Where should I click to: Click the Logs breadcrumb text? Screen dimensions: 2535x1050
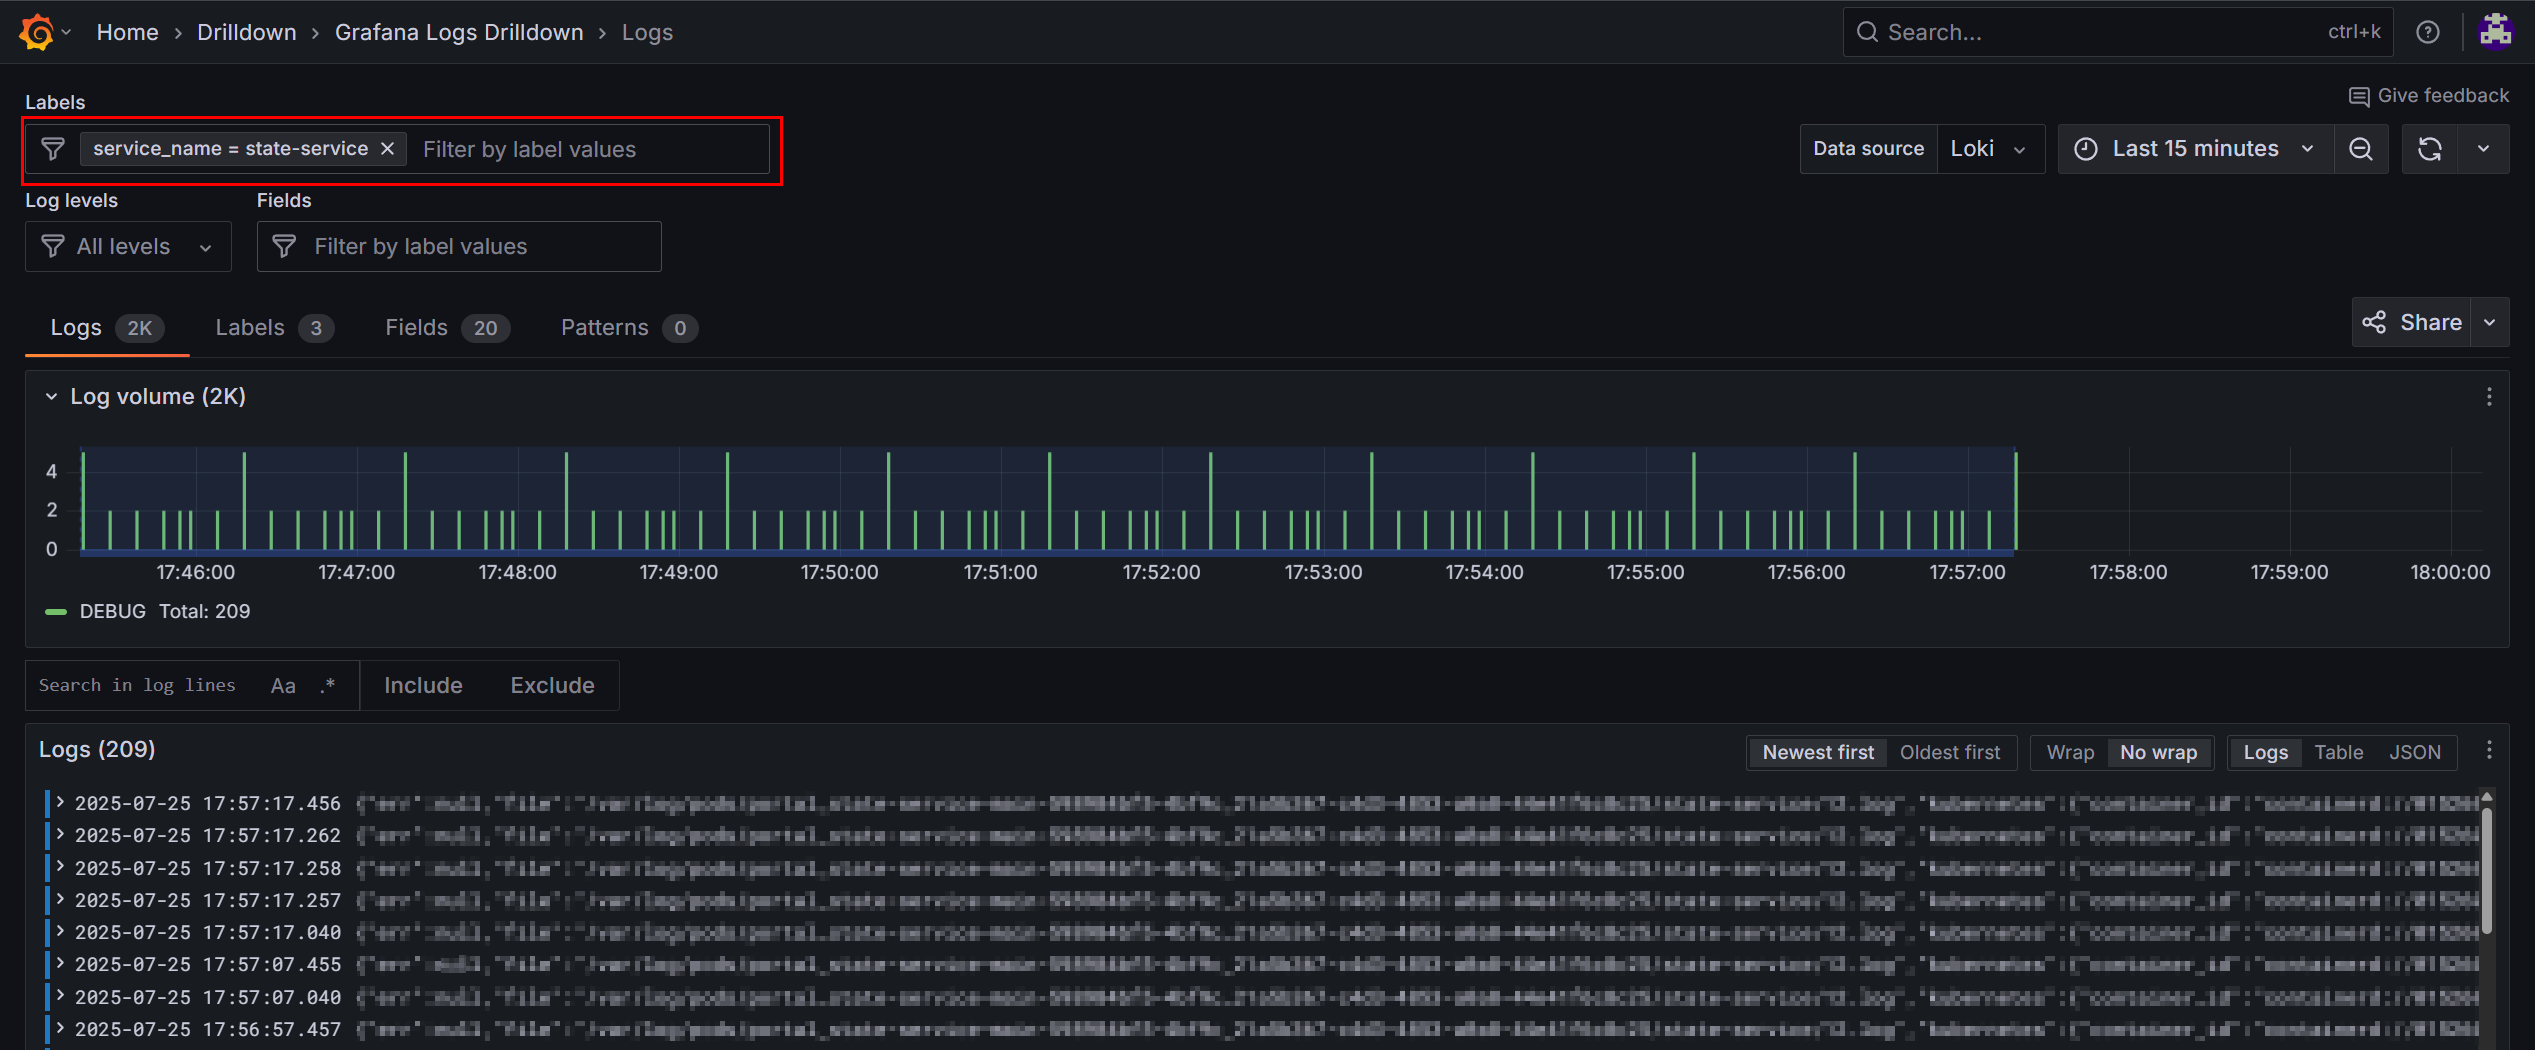647,33
